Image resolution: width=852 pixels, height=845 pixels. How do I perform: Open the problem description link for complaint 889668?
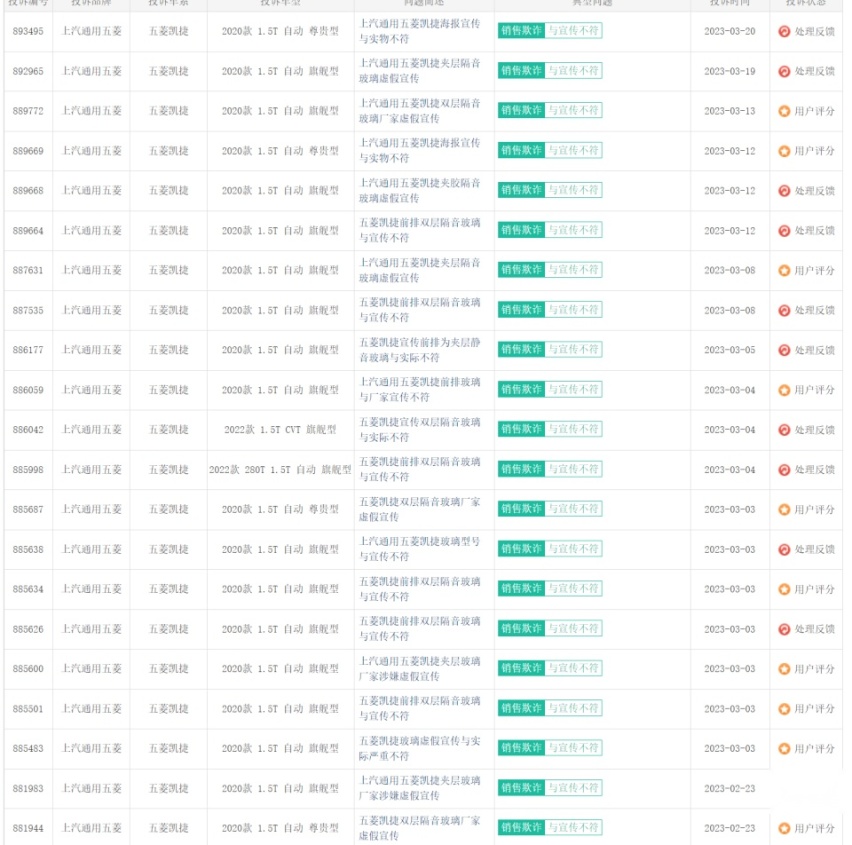pyautogui.click(x=419, y=190)
